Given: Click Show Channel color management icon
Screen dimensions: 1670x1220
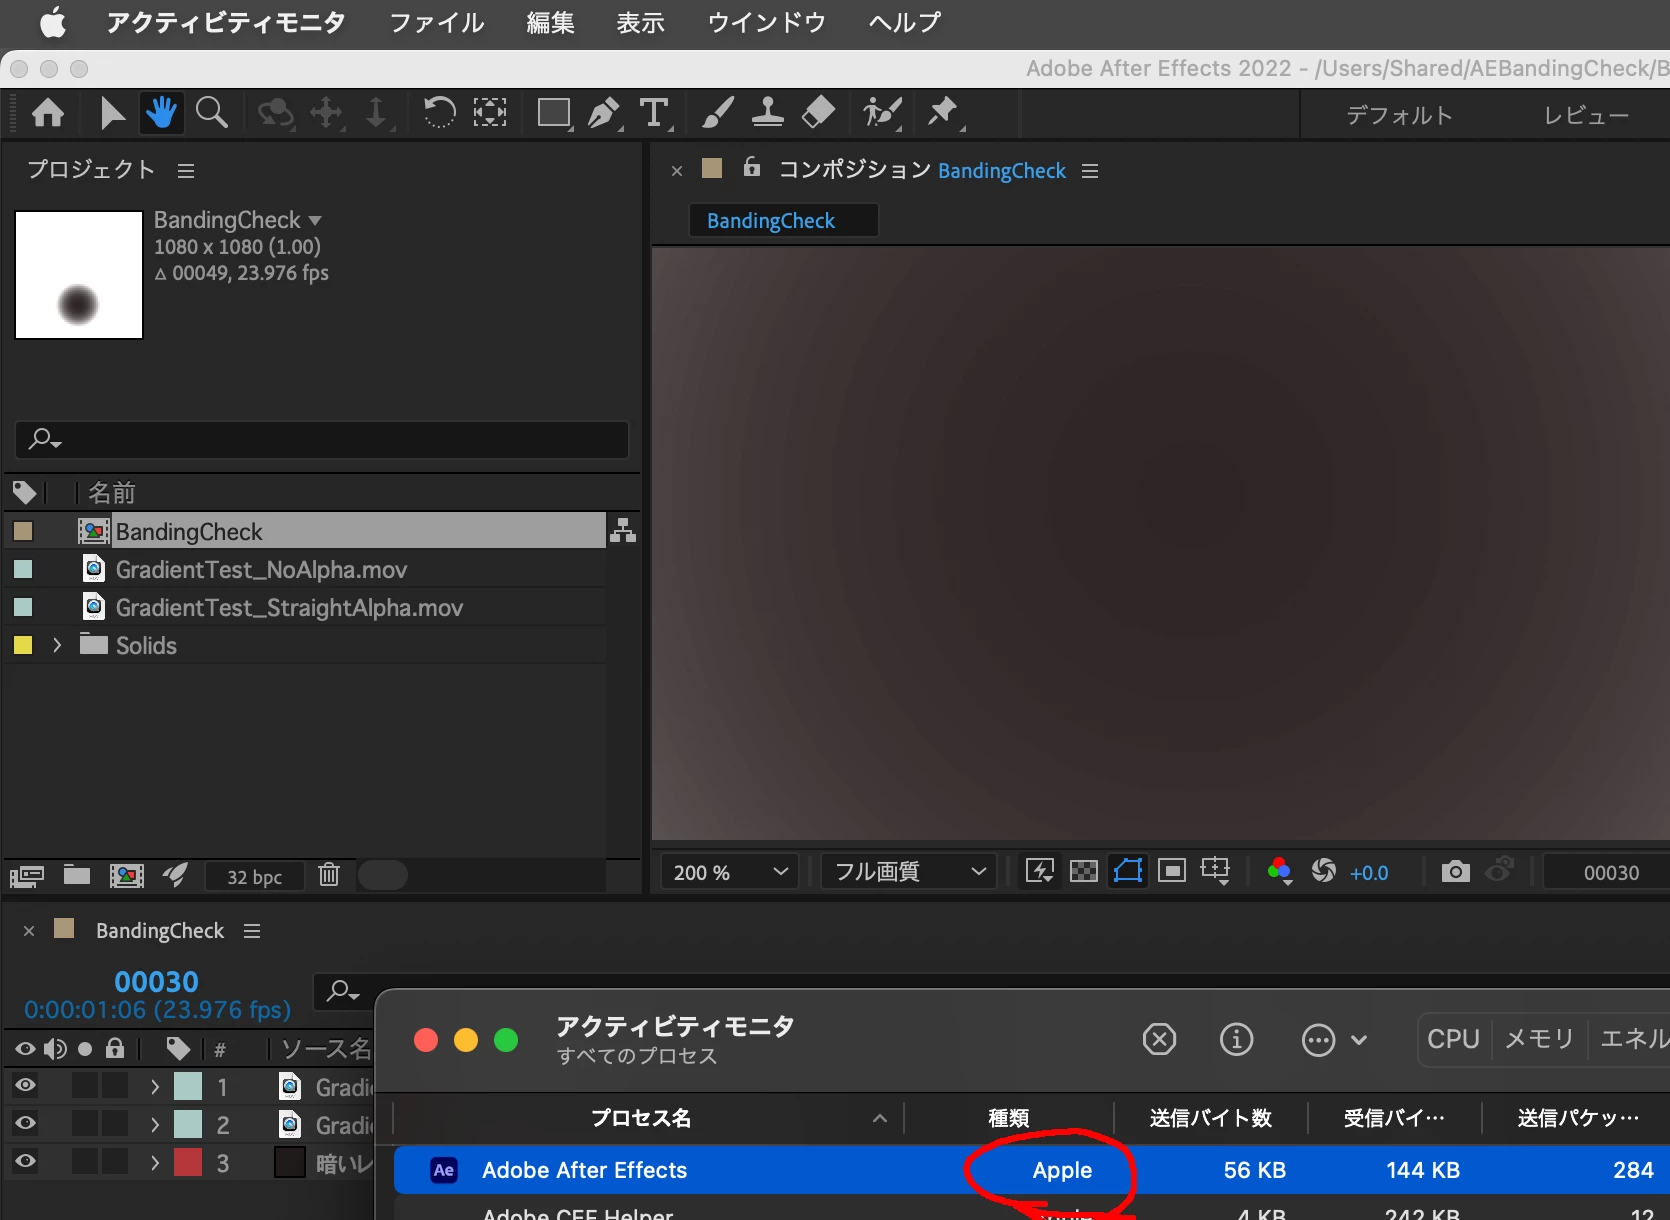Looking at the screenshot, I should pos(1279,872).
